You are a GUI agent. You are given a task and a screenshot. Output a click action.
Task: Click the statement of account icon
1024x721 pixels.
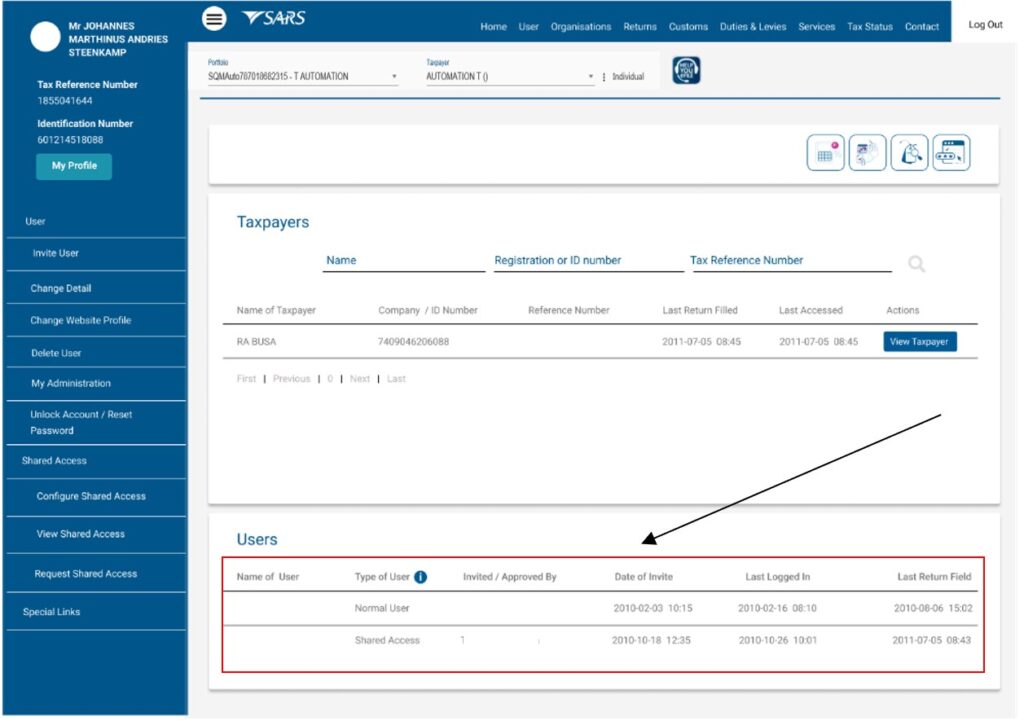pos(867,152)
